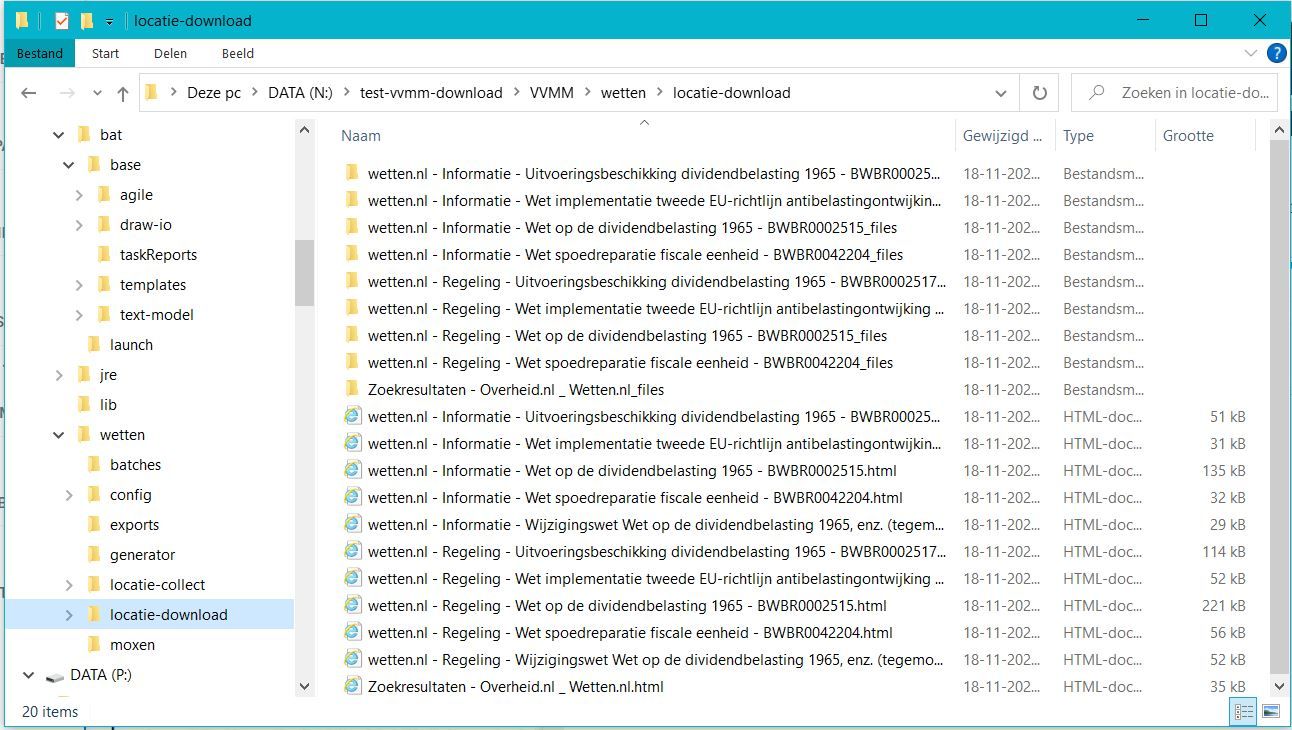
Task: Expand the ribbon with the chevron
Action: coord(1250,53)
